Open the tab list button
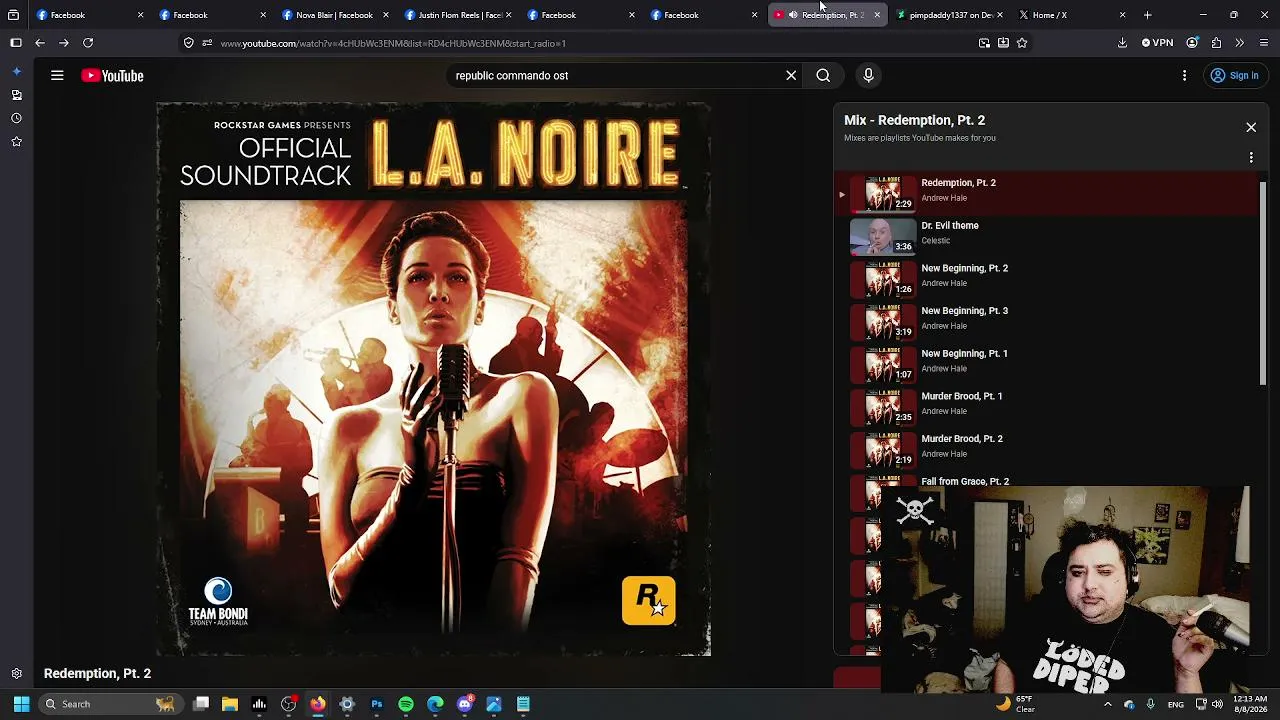 tap(13, 15)
